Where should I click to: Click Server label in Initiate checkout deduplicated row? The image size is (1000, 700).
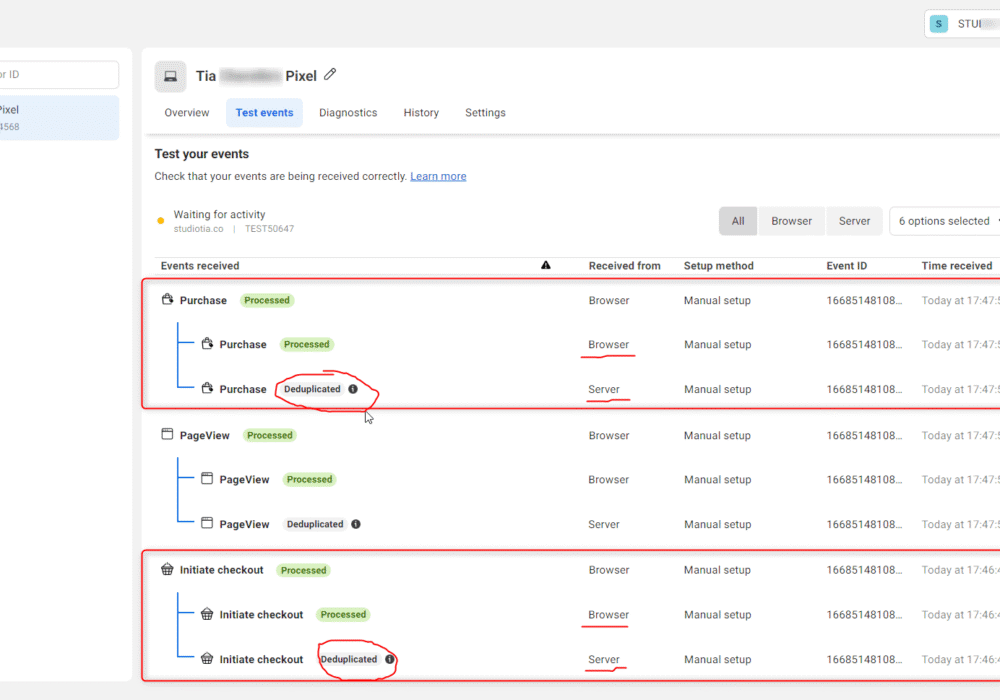click(604, 660)
